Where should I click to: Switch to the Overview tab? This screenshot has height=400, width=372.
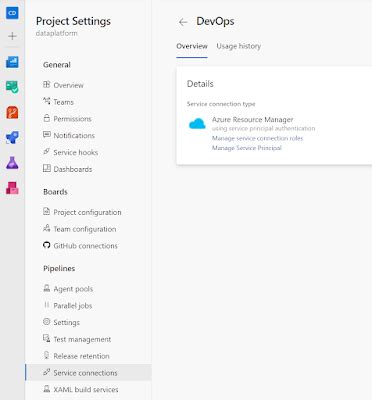click(x=192, y=46)
